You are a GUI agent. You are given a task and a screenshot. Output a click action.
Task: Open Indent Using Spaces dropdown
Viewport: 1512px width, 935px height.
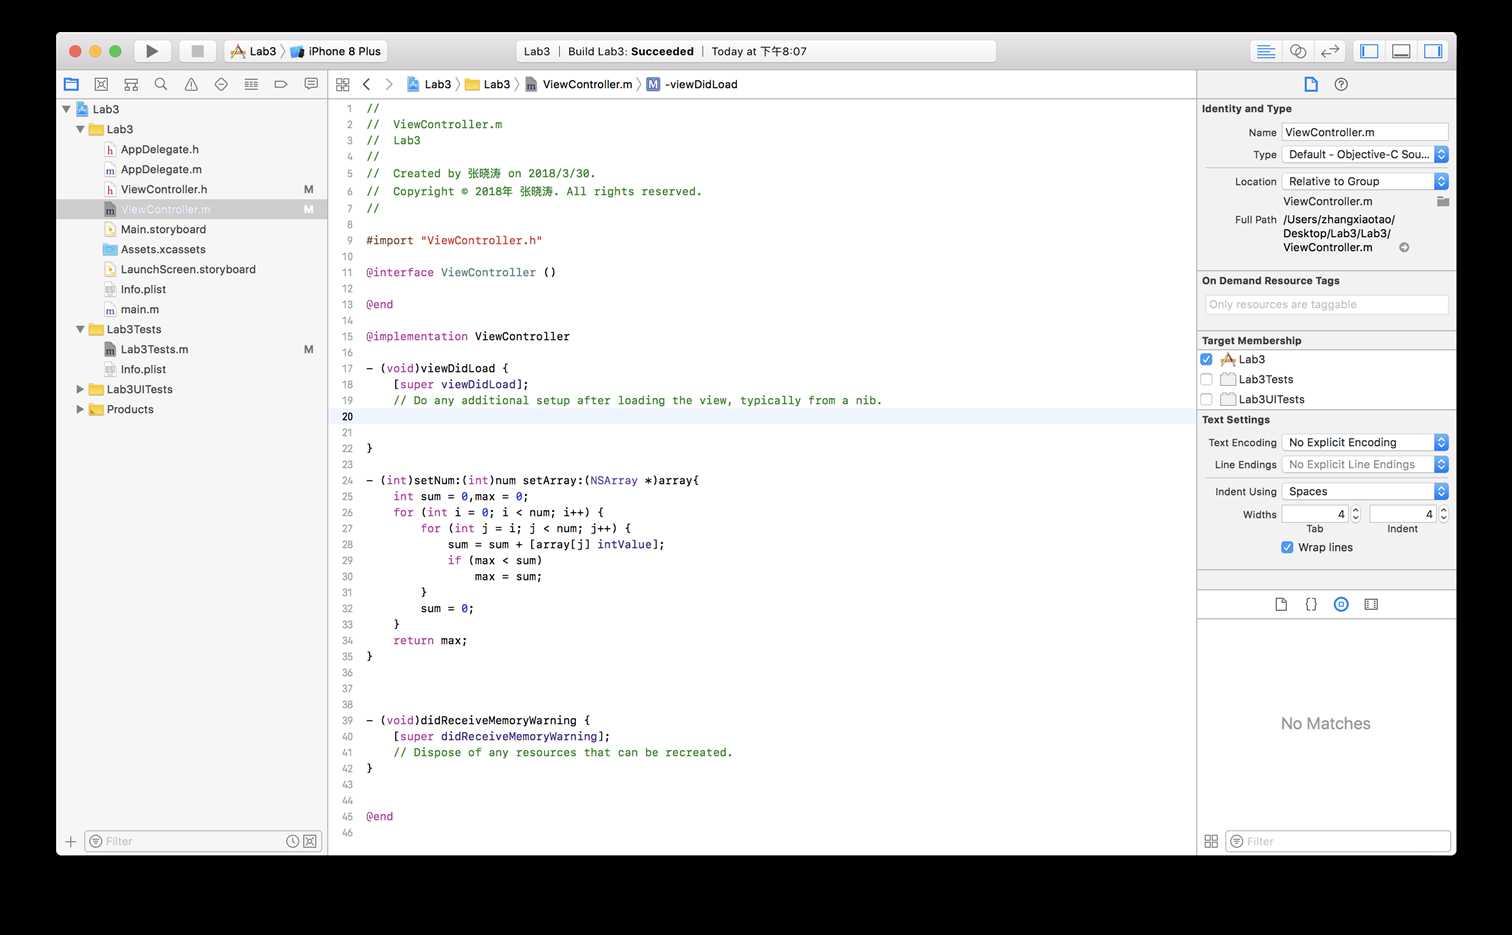1365,491
